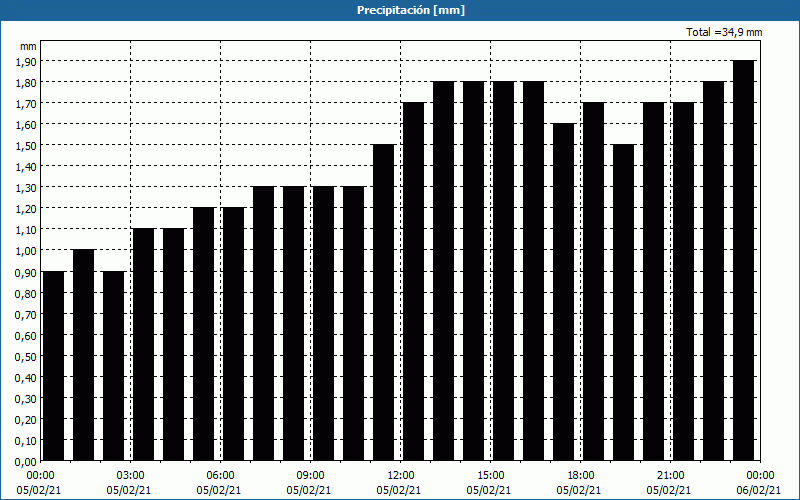
Task: Click the 03:00 time label on x-axis
Action: [131, 476]
